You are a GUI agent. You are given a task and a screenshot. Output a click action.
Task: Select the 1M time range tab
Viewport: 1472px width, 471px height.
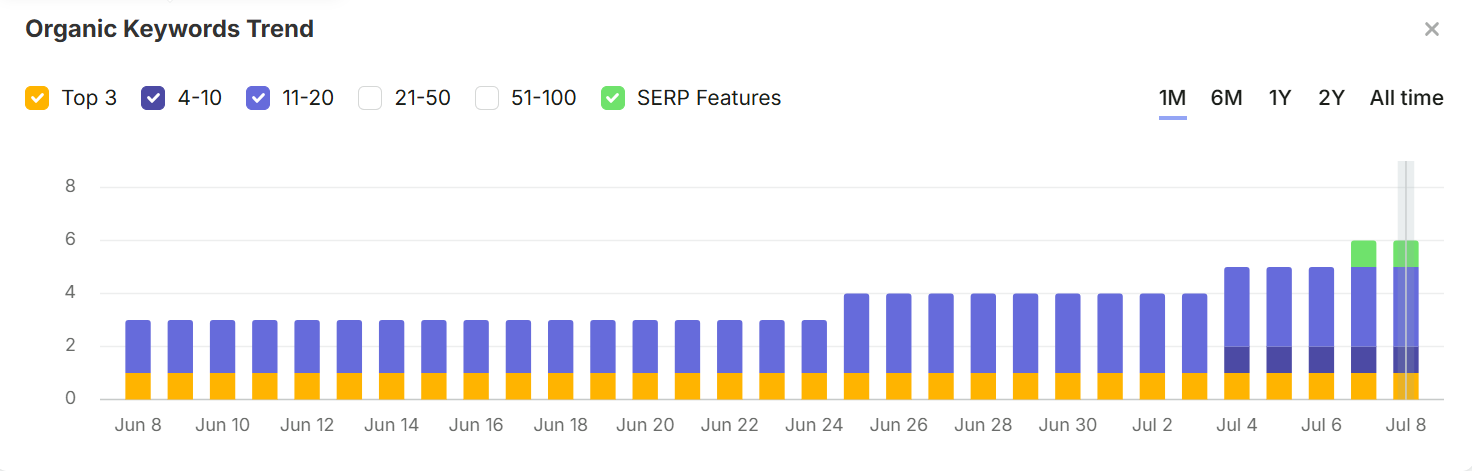1172,98
